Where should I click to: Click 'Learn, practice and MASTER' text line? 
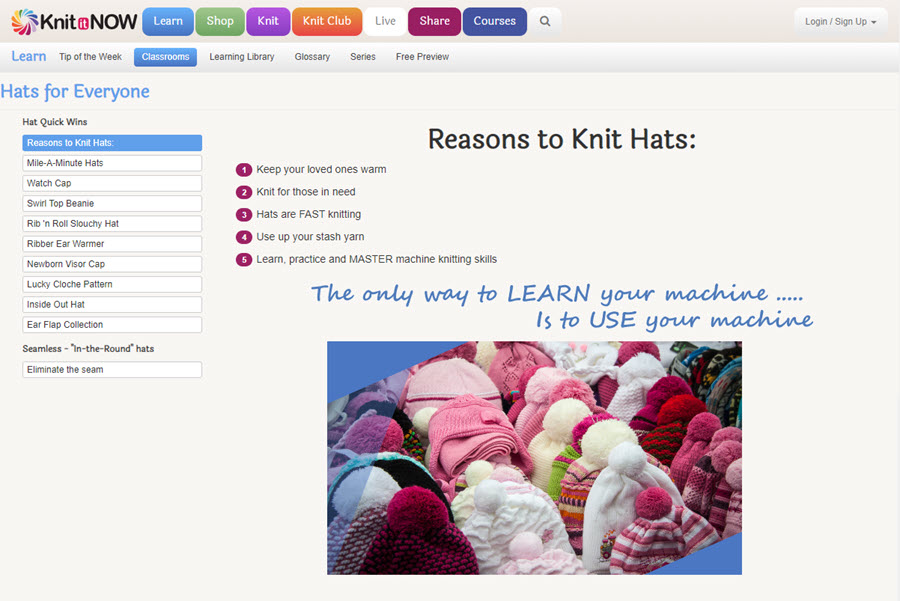[377, 259]
